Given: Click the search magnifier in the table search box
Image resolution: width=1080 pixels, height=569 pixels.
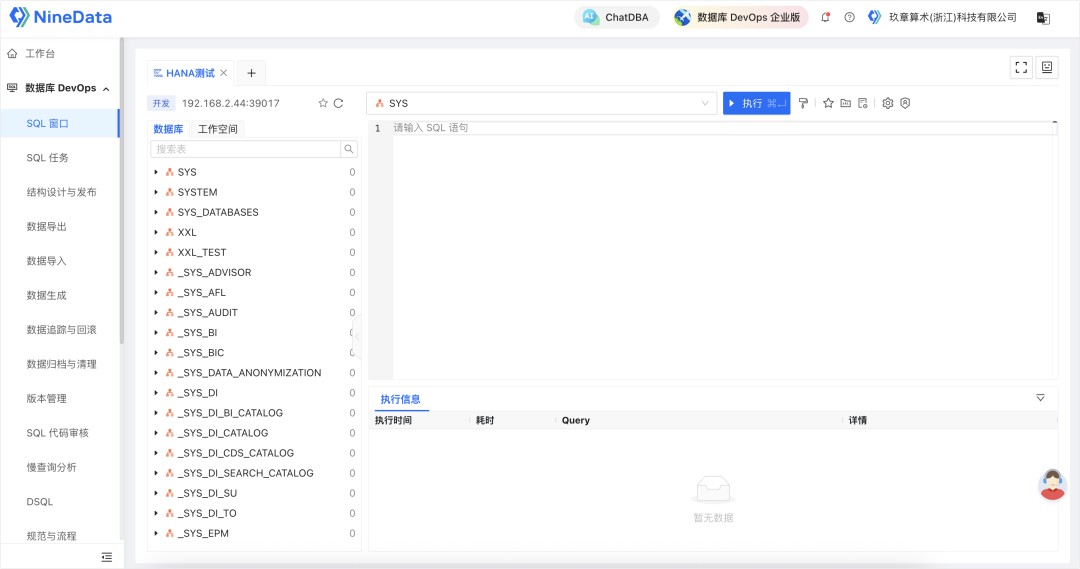Looking at the screenshot, I should (349, 149).
